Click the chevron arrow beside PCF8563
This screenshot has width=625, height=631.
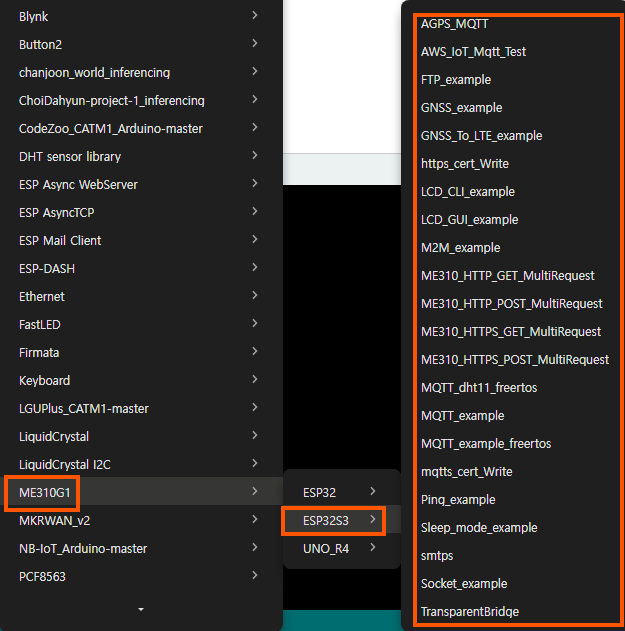point(254,575)
